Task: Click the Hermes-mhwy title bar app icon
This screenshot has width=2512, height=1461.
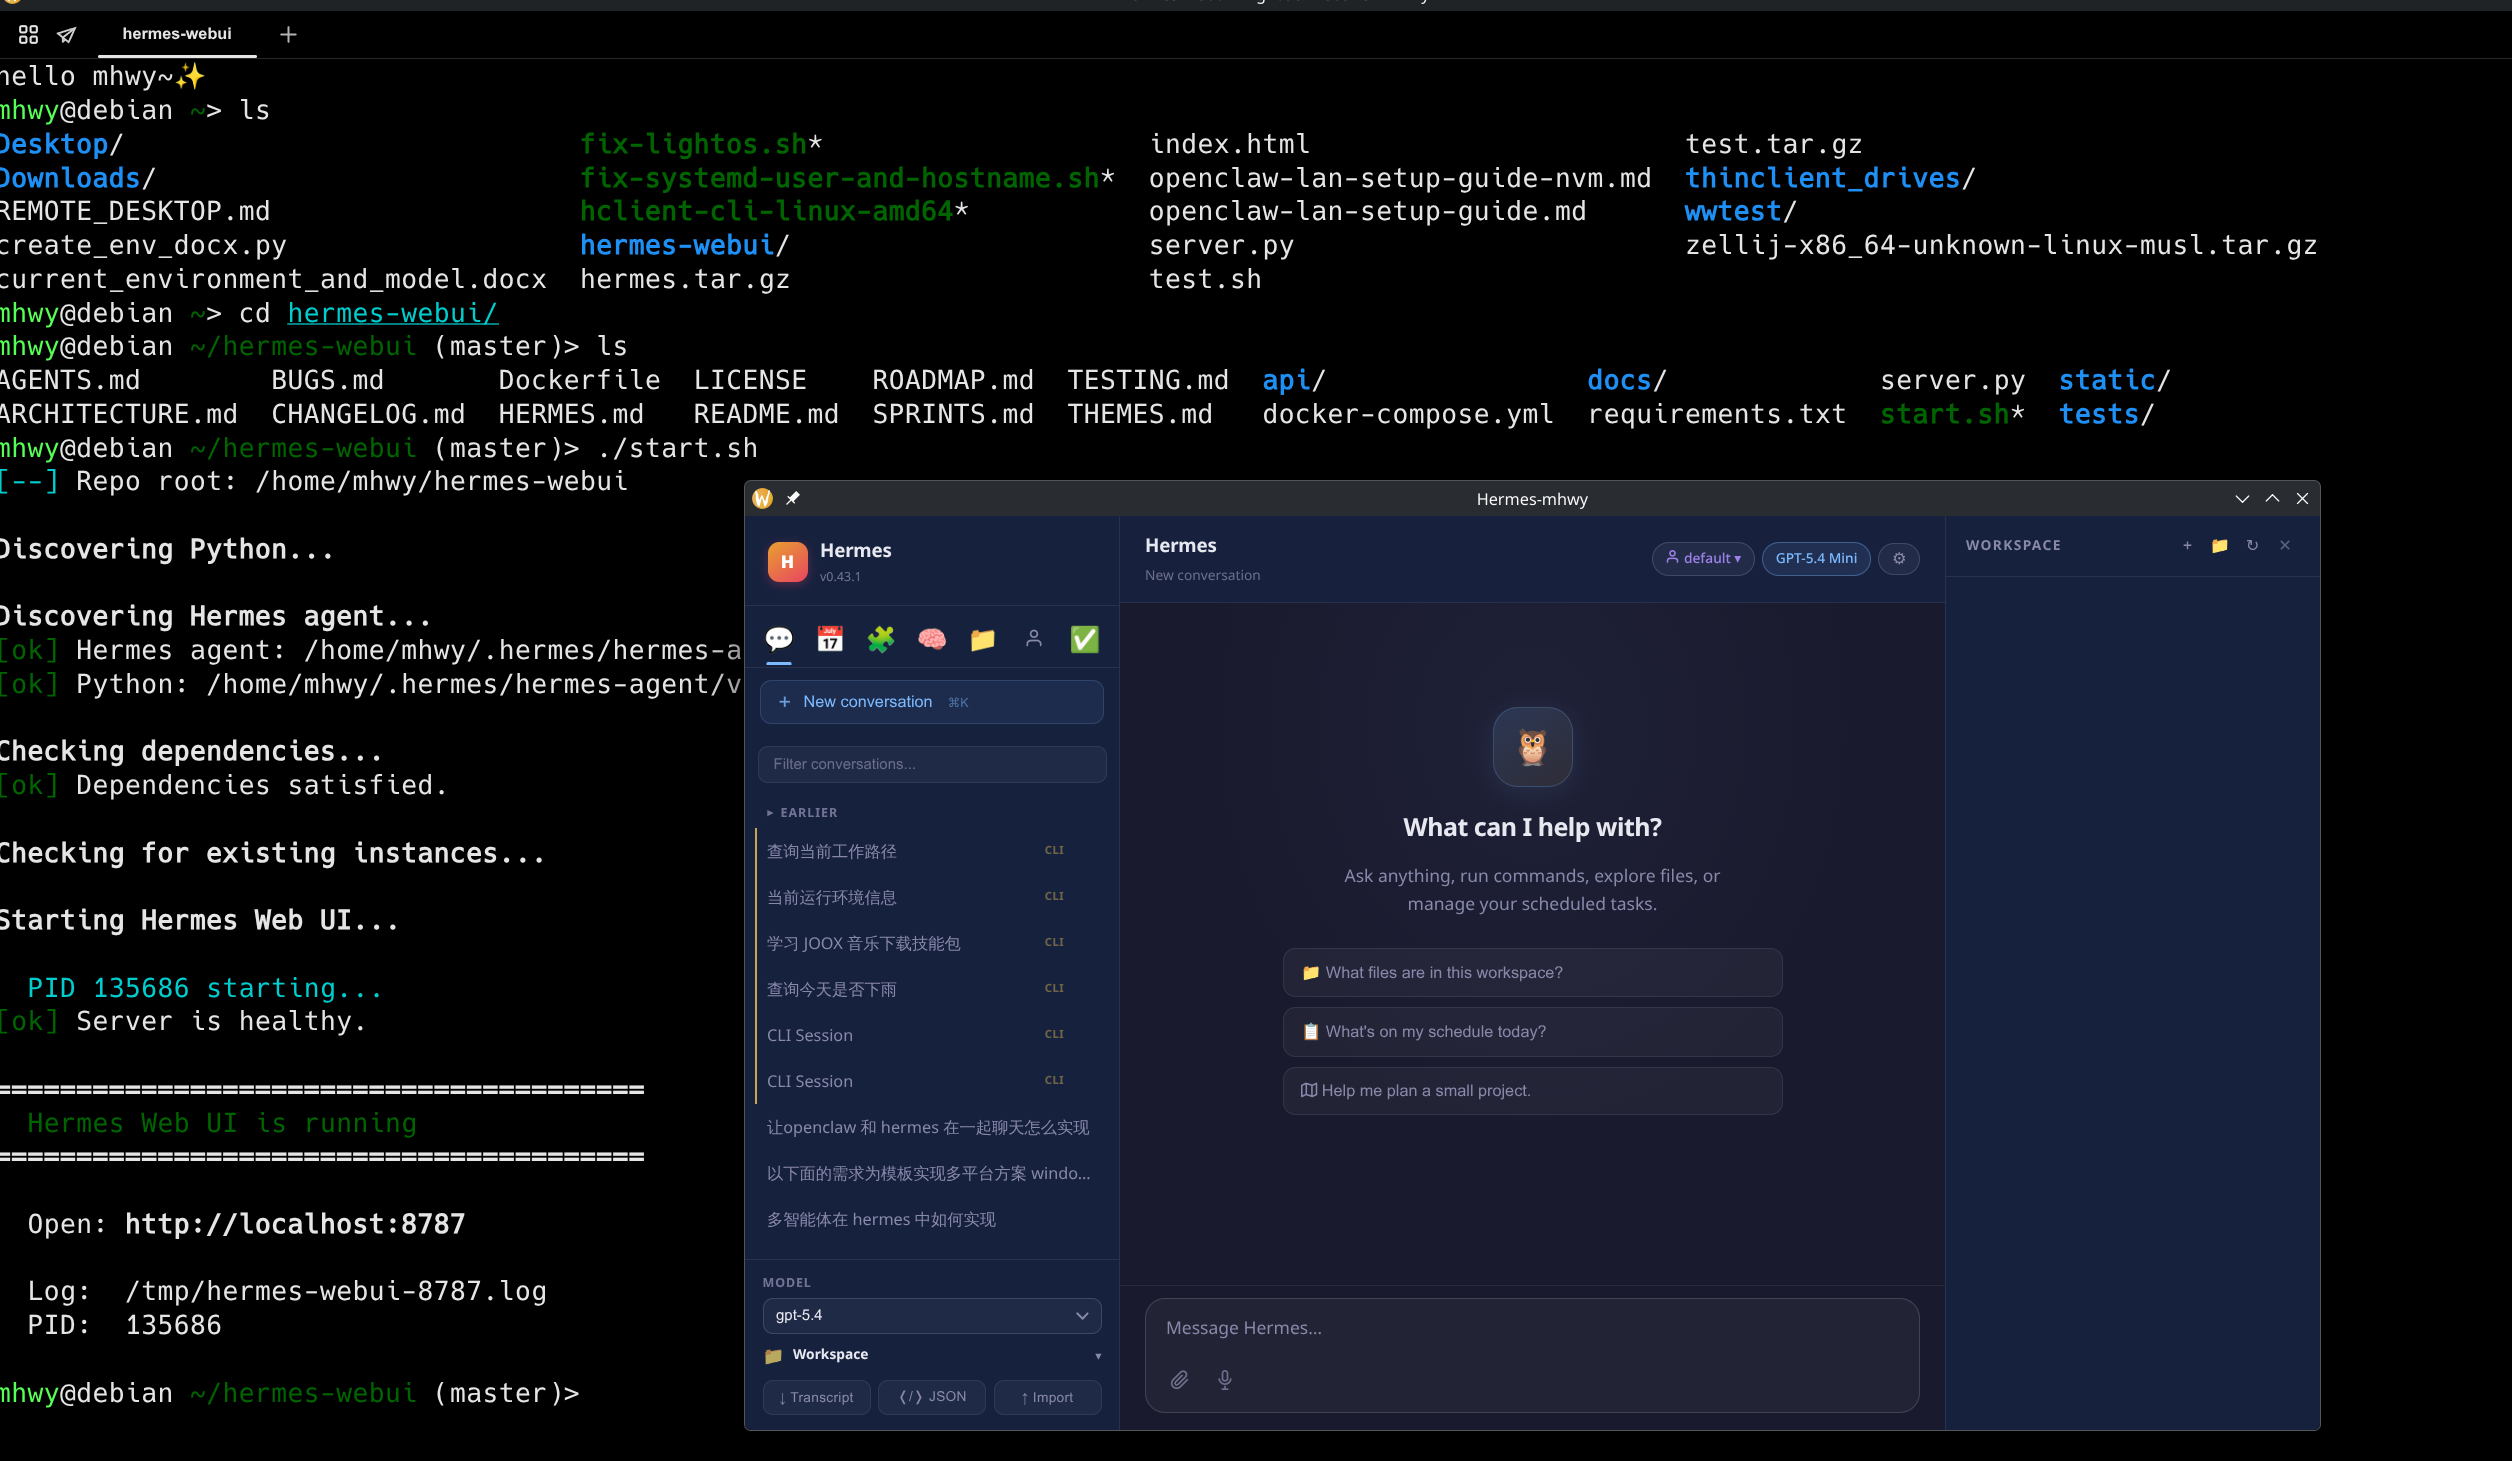Action: (x=763, y=498)
